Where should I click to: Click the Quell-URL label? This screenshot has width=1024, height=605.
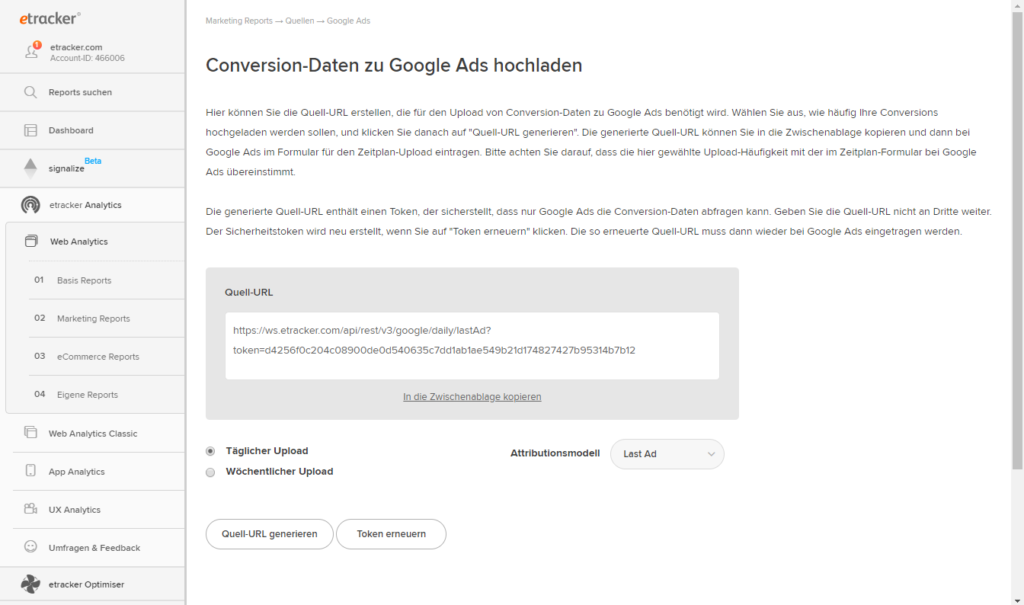tap(249, 292)
